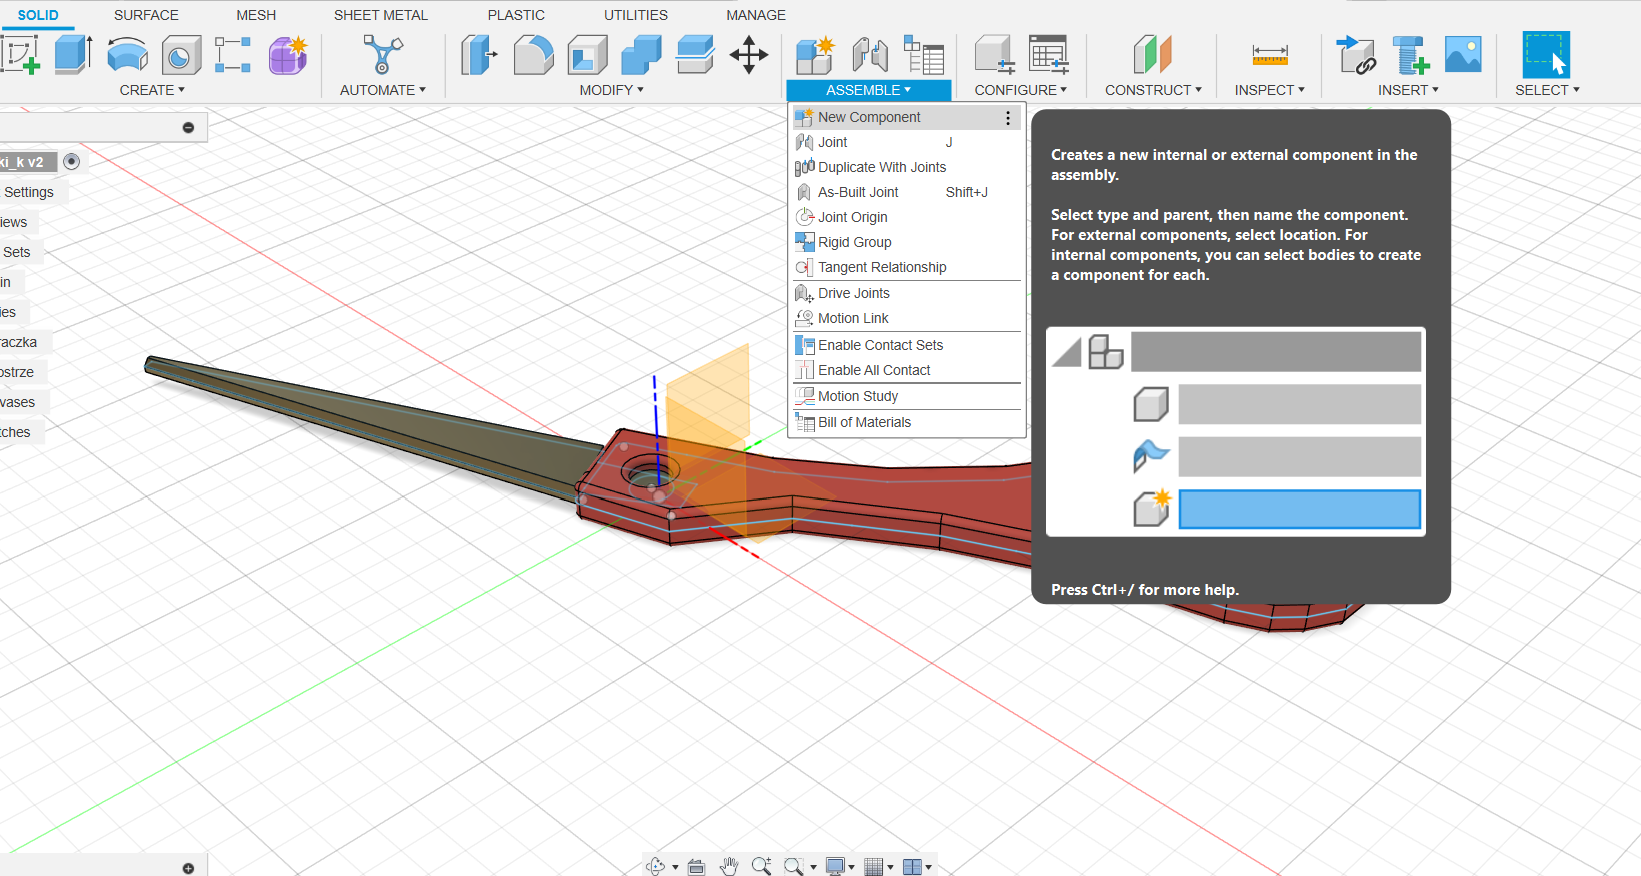The width and height of the screenshot is (1641, 876).
Task: Open the INSERT dropdown menu
Action: point(1408,90)
